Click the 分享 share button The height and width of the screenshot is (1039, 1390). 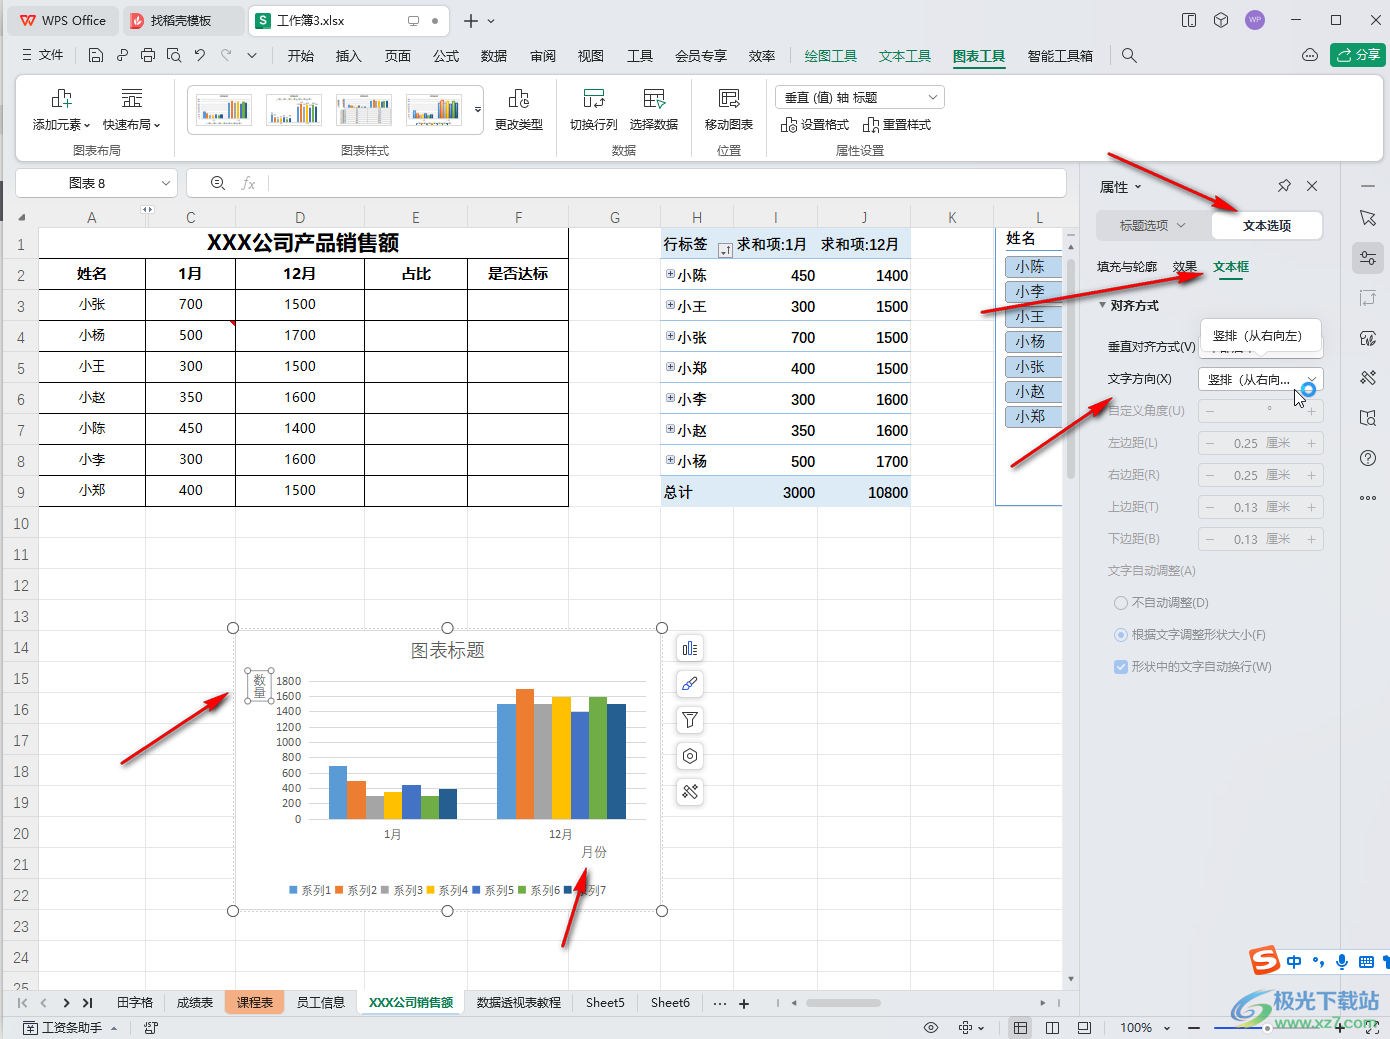coord(1358,55)
